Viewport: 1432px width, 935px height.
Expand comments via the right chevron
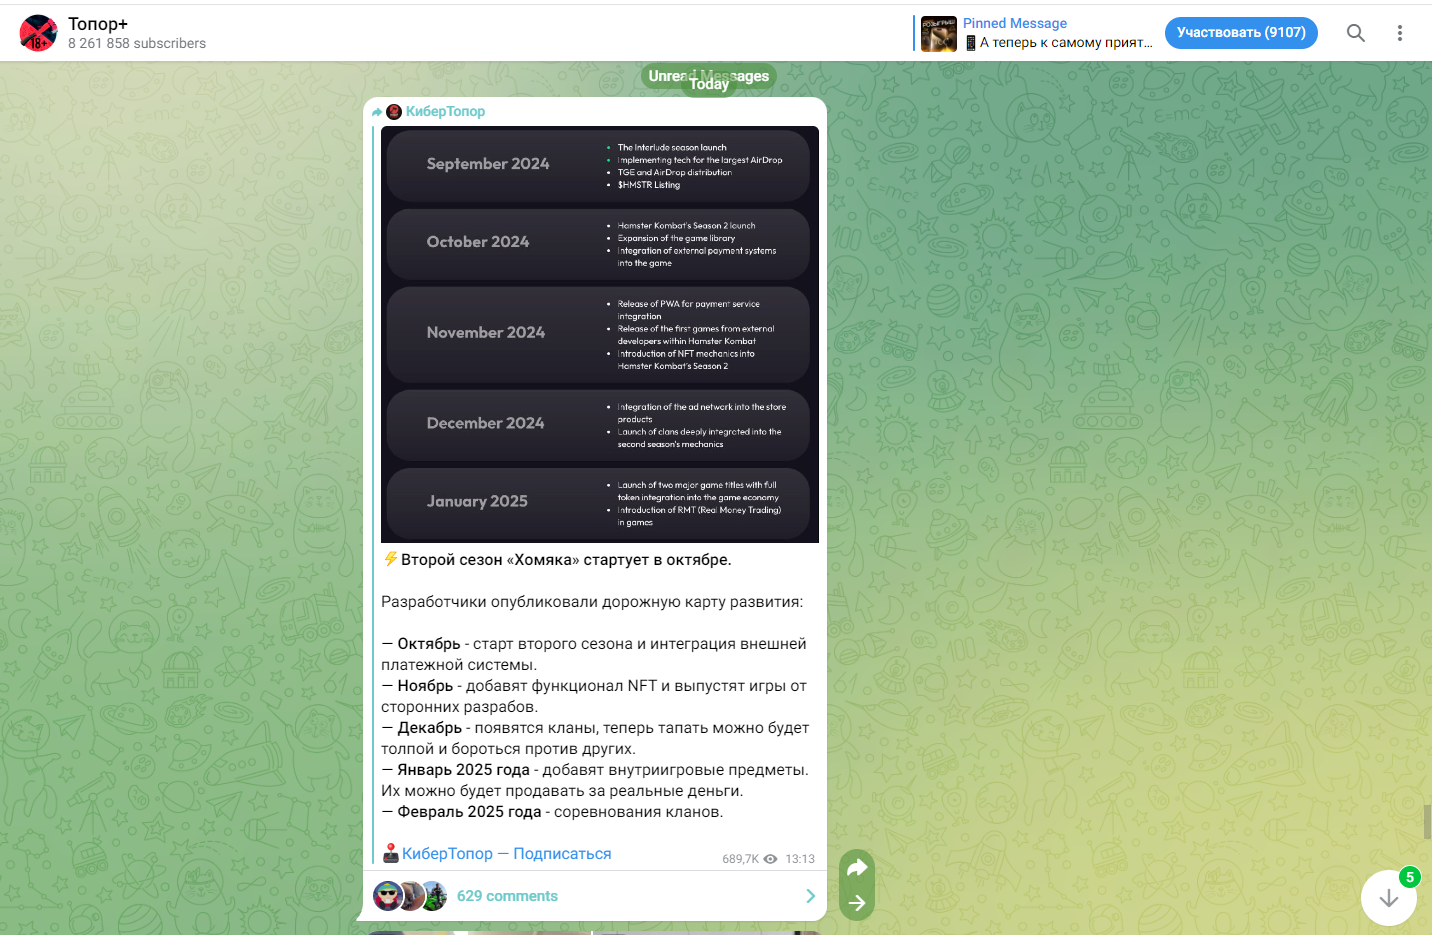point(810,896)
